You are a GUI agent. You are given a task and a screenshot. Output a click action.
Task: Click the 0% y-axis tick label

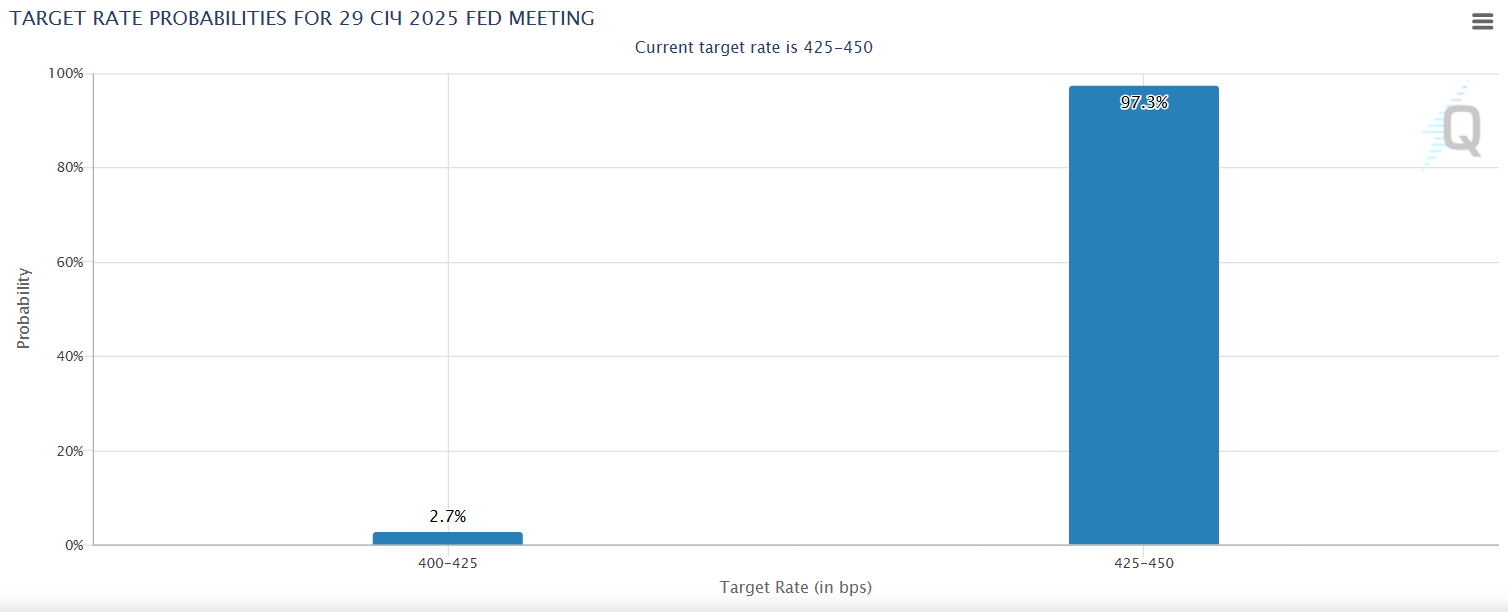point(72,545)
